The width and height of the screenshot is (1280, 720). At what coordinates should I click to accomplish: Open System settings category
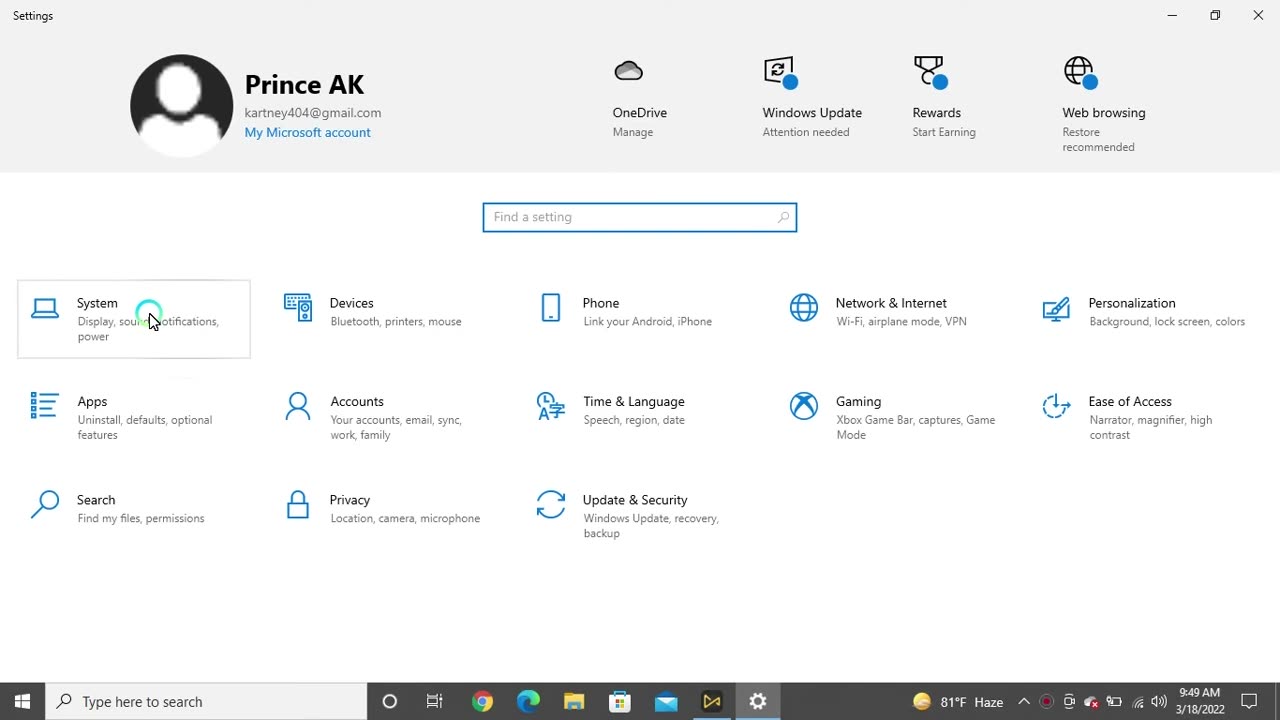pyautogui.click(x=134, y=319)
